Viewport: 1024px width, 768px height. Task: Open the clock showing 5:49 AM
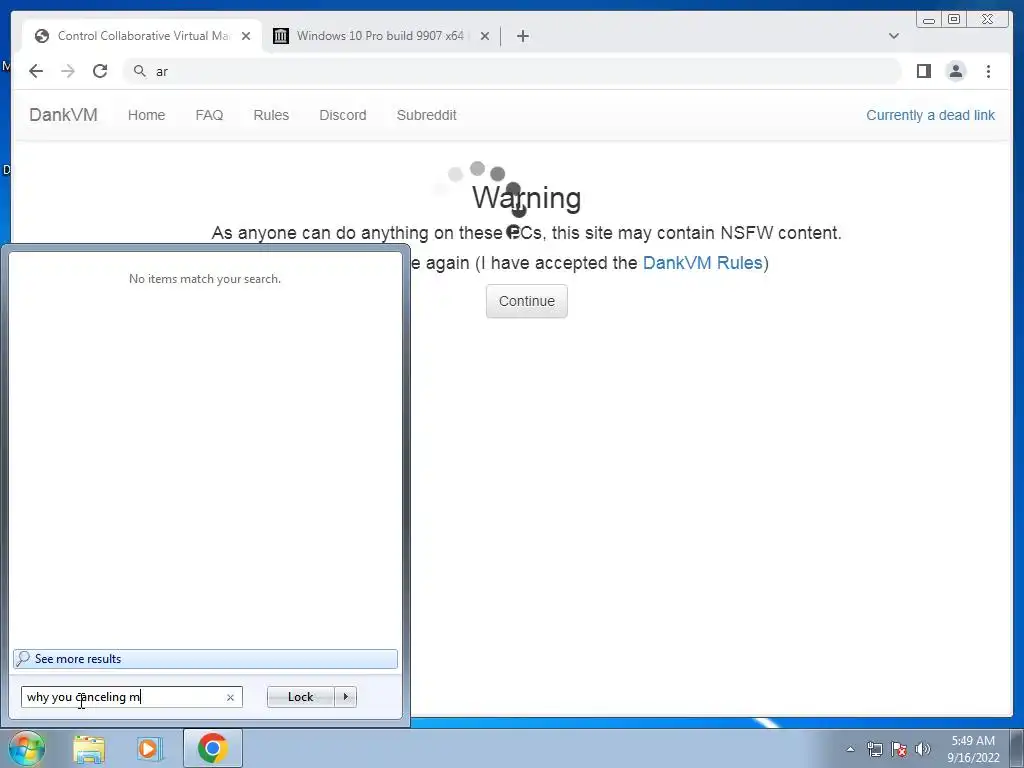973,749
